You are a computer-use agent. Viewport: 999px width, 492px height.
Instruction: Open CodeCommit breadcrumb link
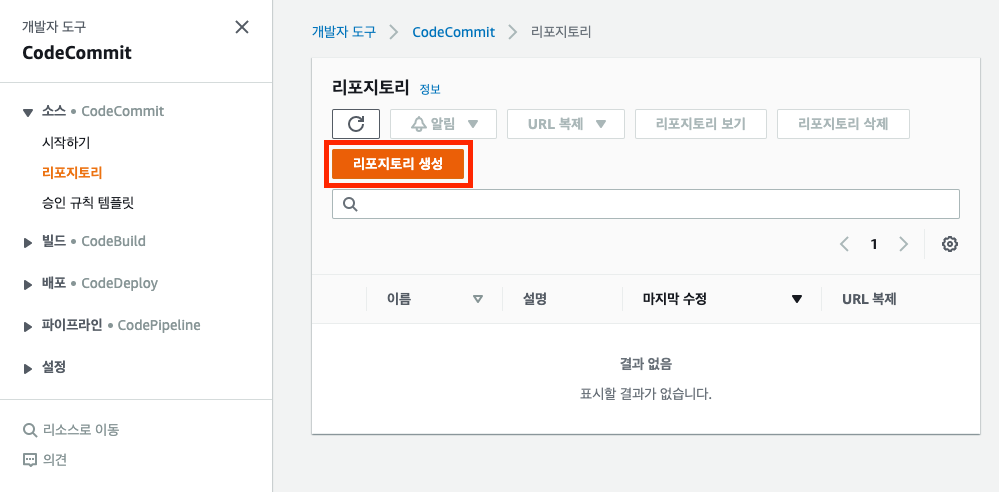pyautogui.click(x=454, y=32)
